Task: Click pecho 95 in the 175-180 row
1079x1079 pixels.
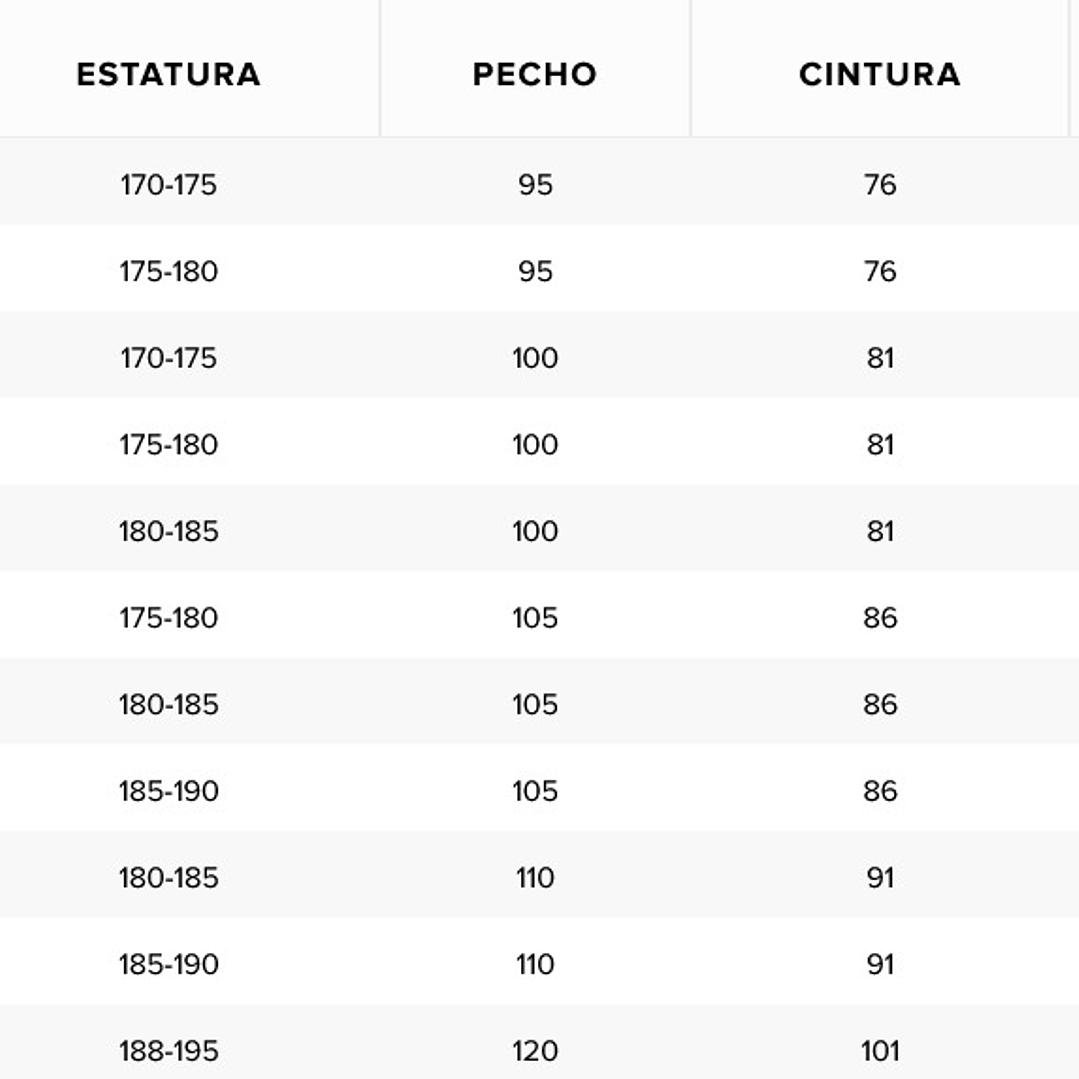Action: pos(534,271)
